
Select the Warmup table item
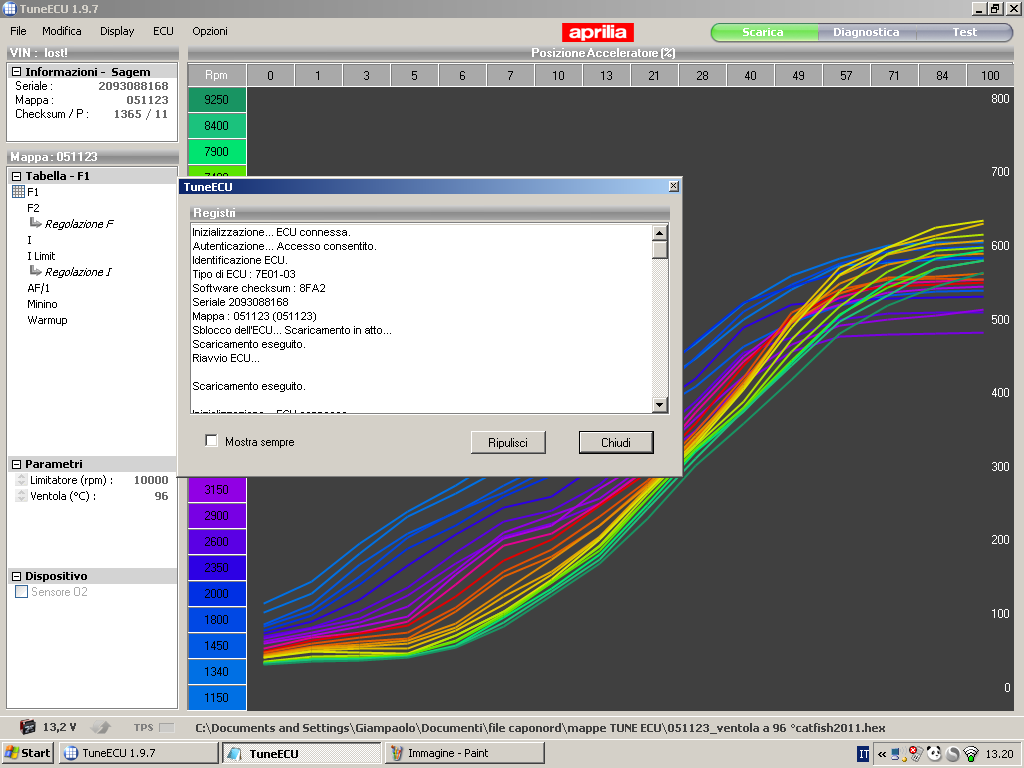47,320
